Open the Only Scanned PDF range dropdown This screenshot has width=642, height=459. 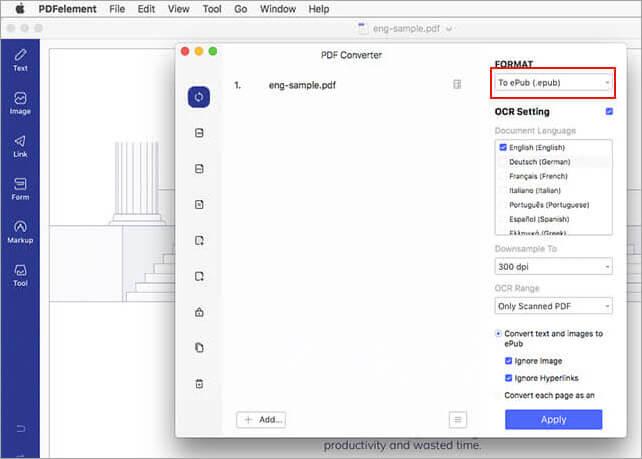[x=553, y=306]
